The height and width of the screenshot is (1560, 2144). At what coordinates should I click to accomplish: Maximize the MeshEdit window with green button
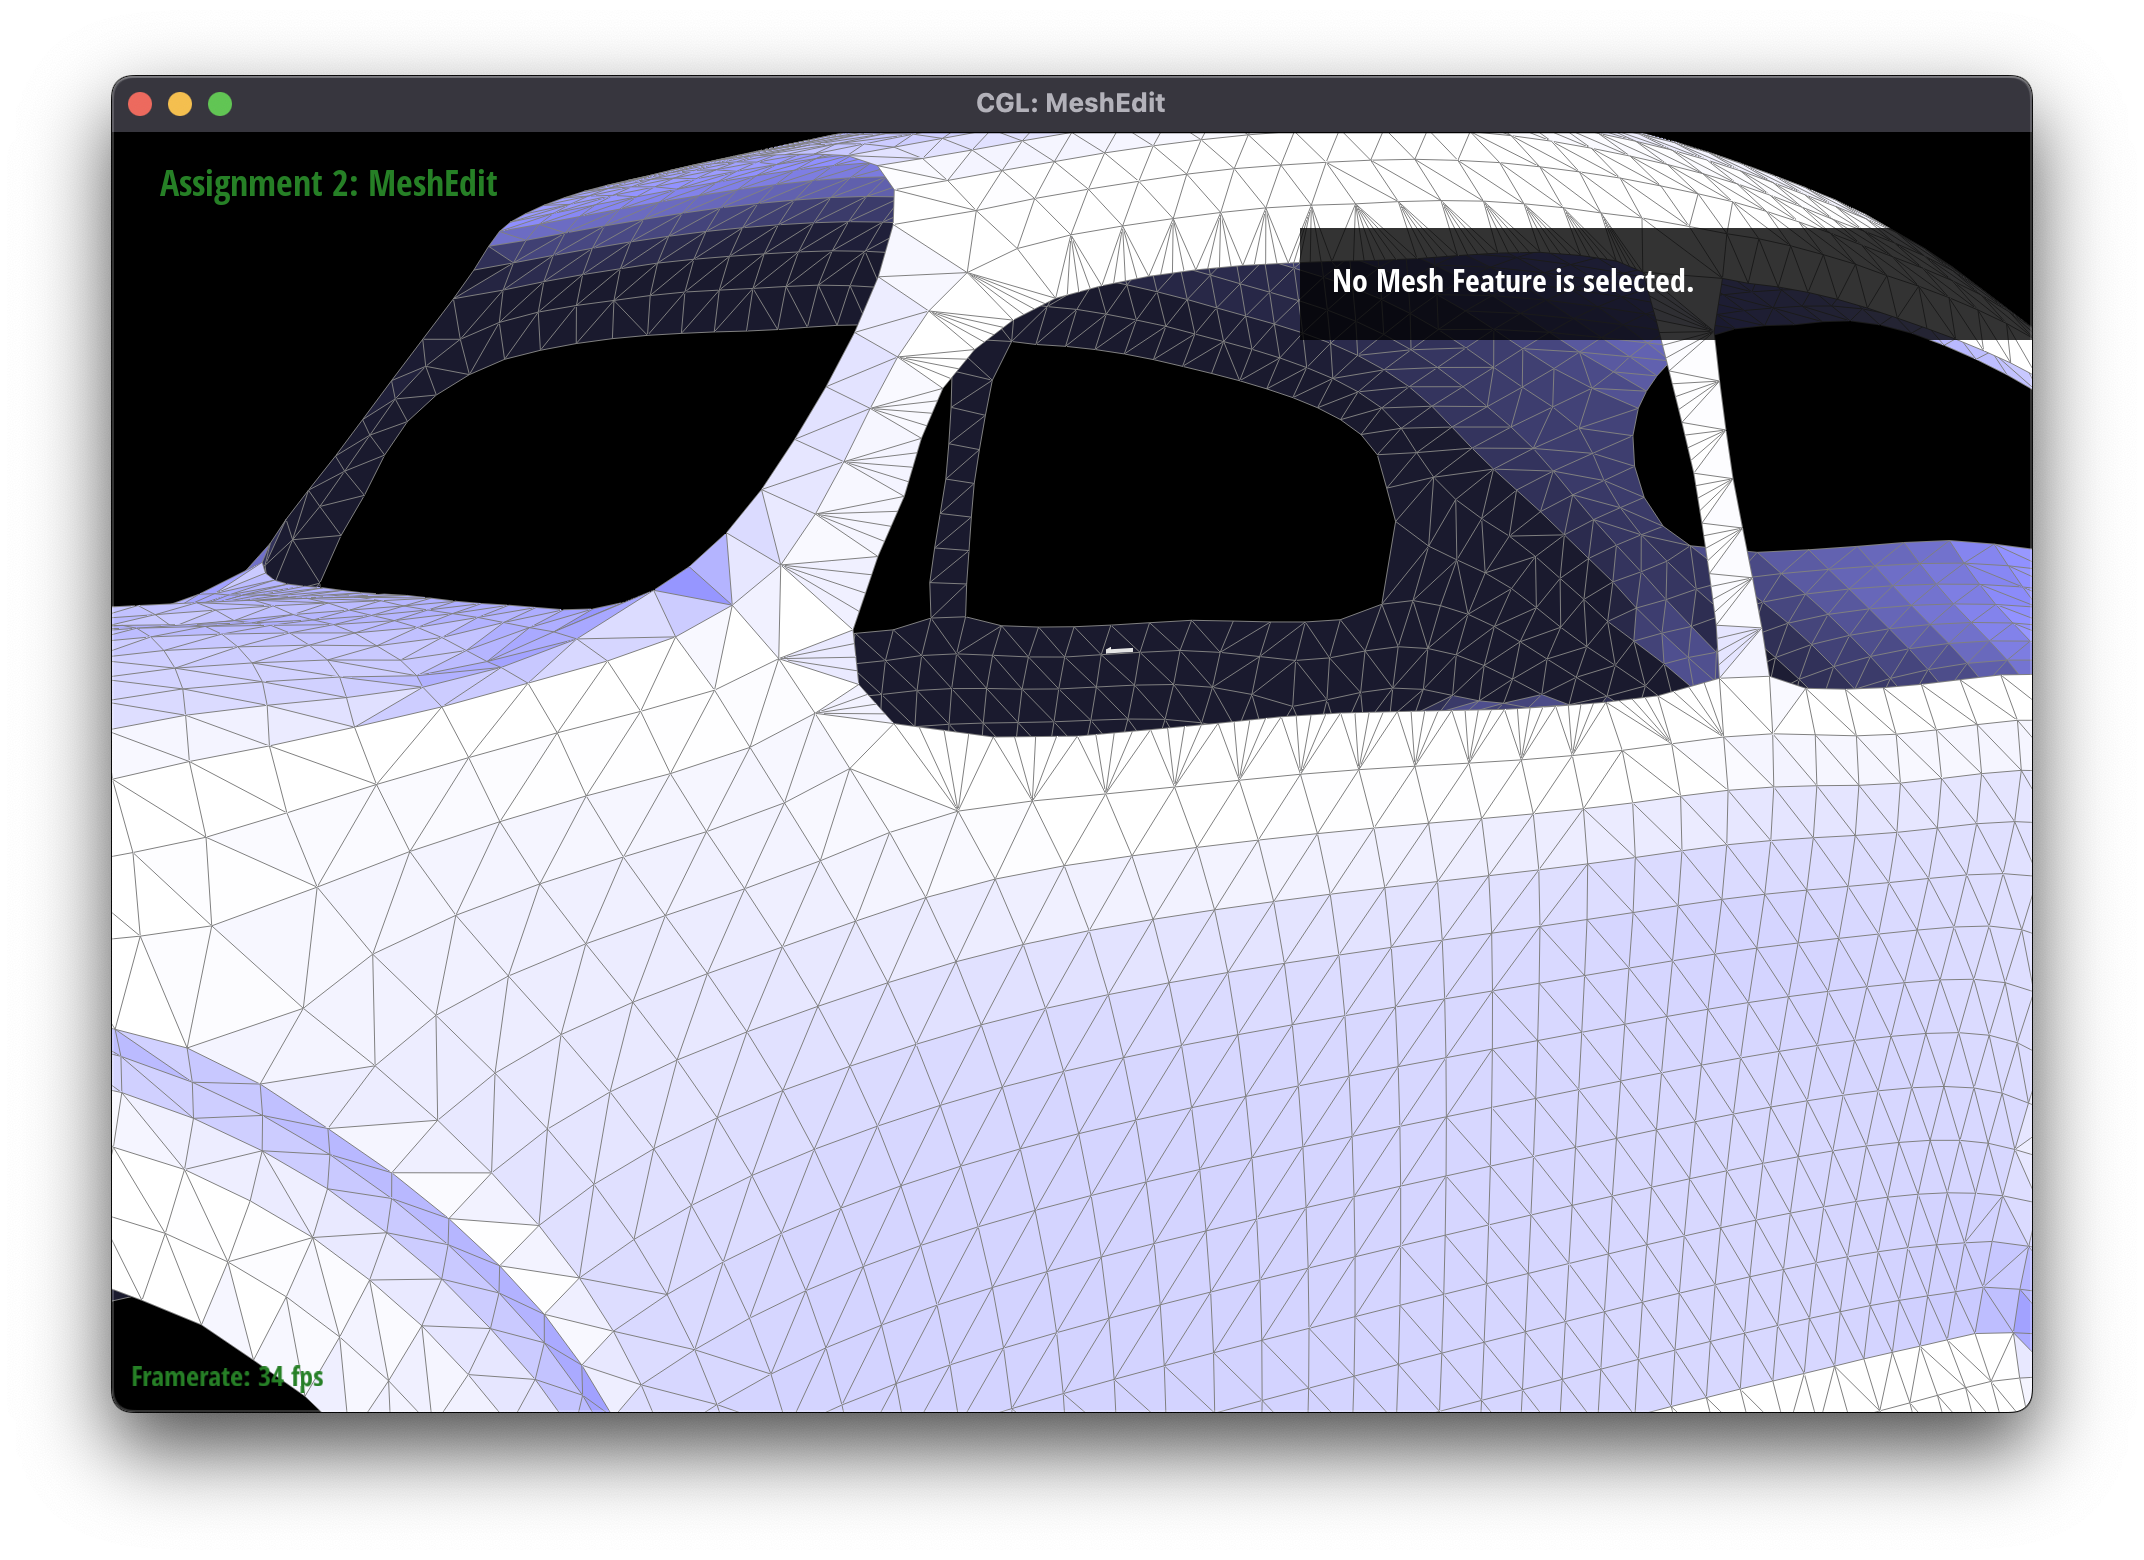[220, 104]
